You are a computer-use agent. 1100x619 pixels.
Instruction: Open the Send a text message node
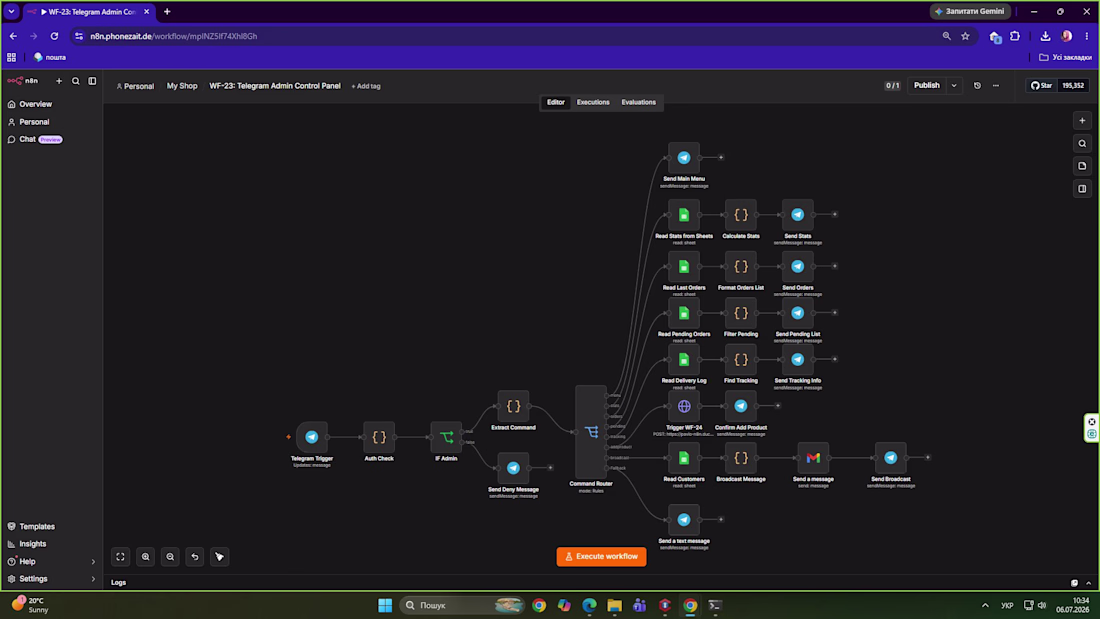(684, 520)
